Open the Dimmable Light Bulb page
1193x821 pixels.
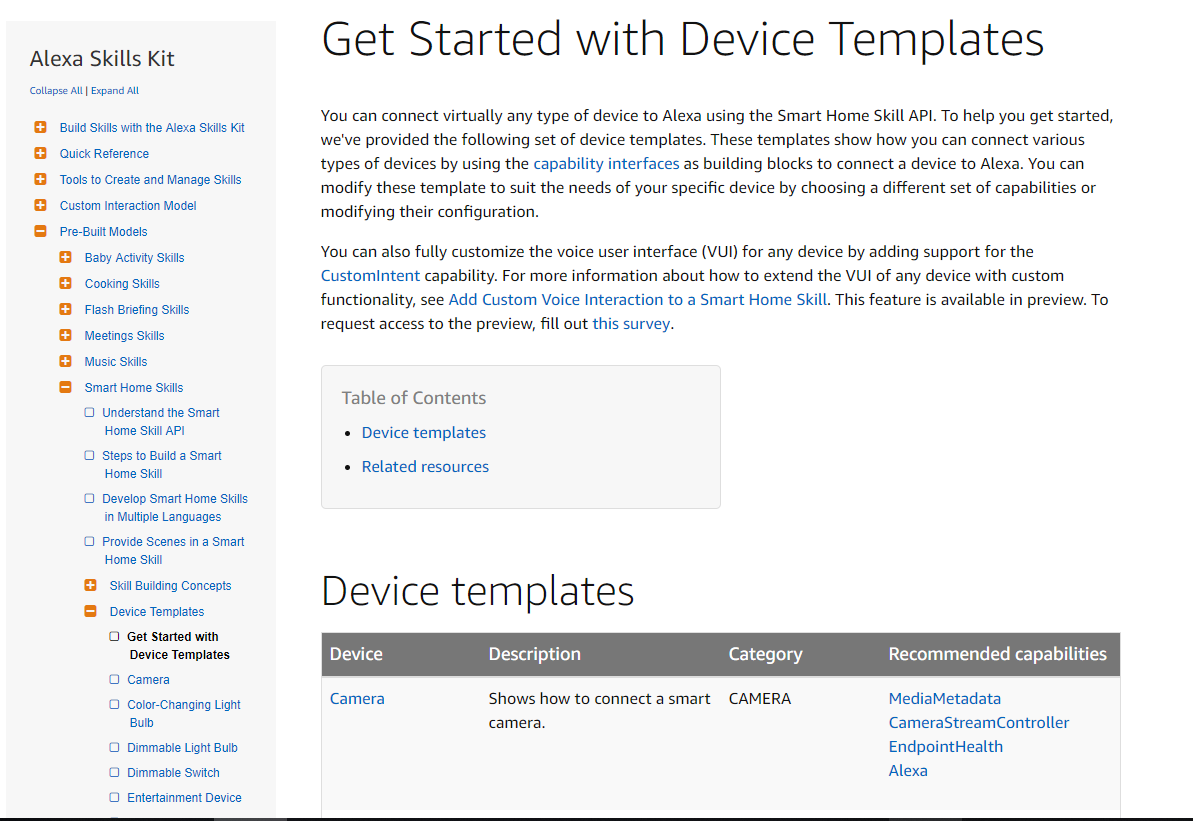coord(183,748)
